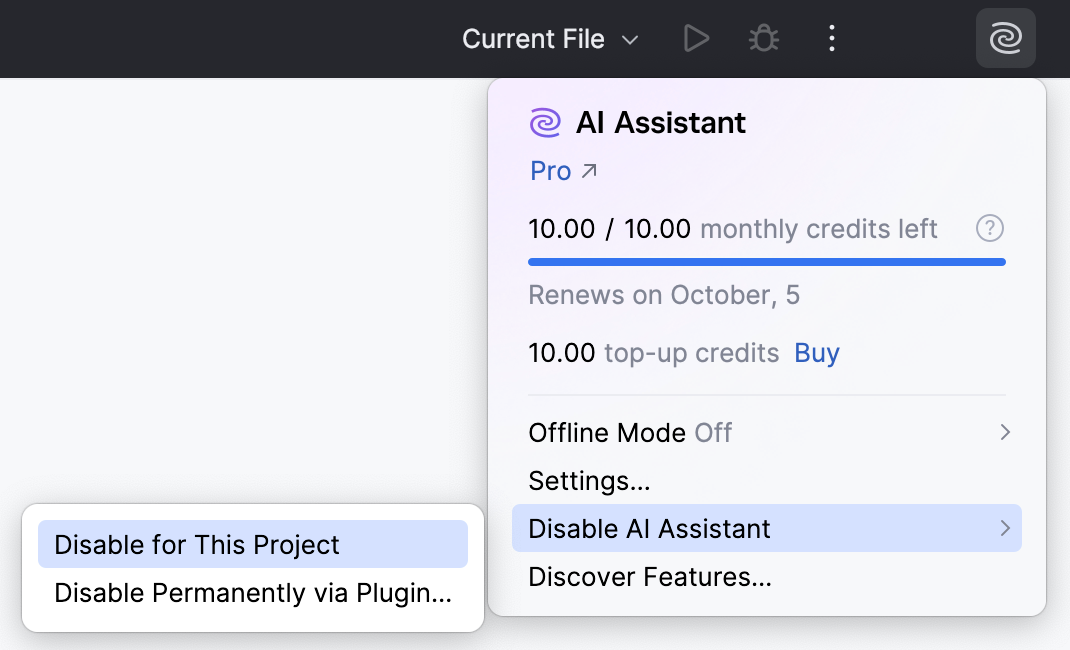1070x650 pixels.
Task: Open the Current File run configuration dropdown
Action: pos(550,39)
